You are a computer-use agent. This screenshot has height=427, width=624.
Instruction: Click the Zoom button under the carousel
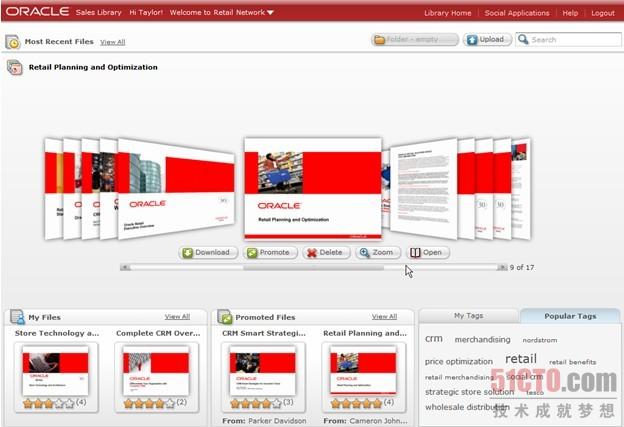[378, 252]
